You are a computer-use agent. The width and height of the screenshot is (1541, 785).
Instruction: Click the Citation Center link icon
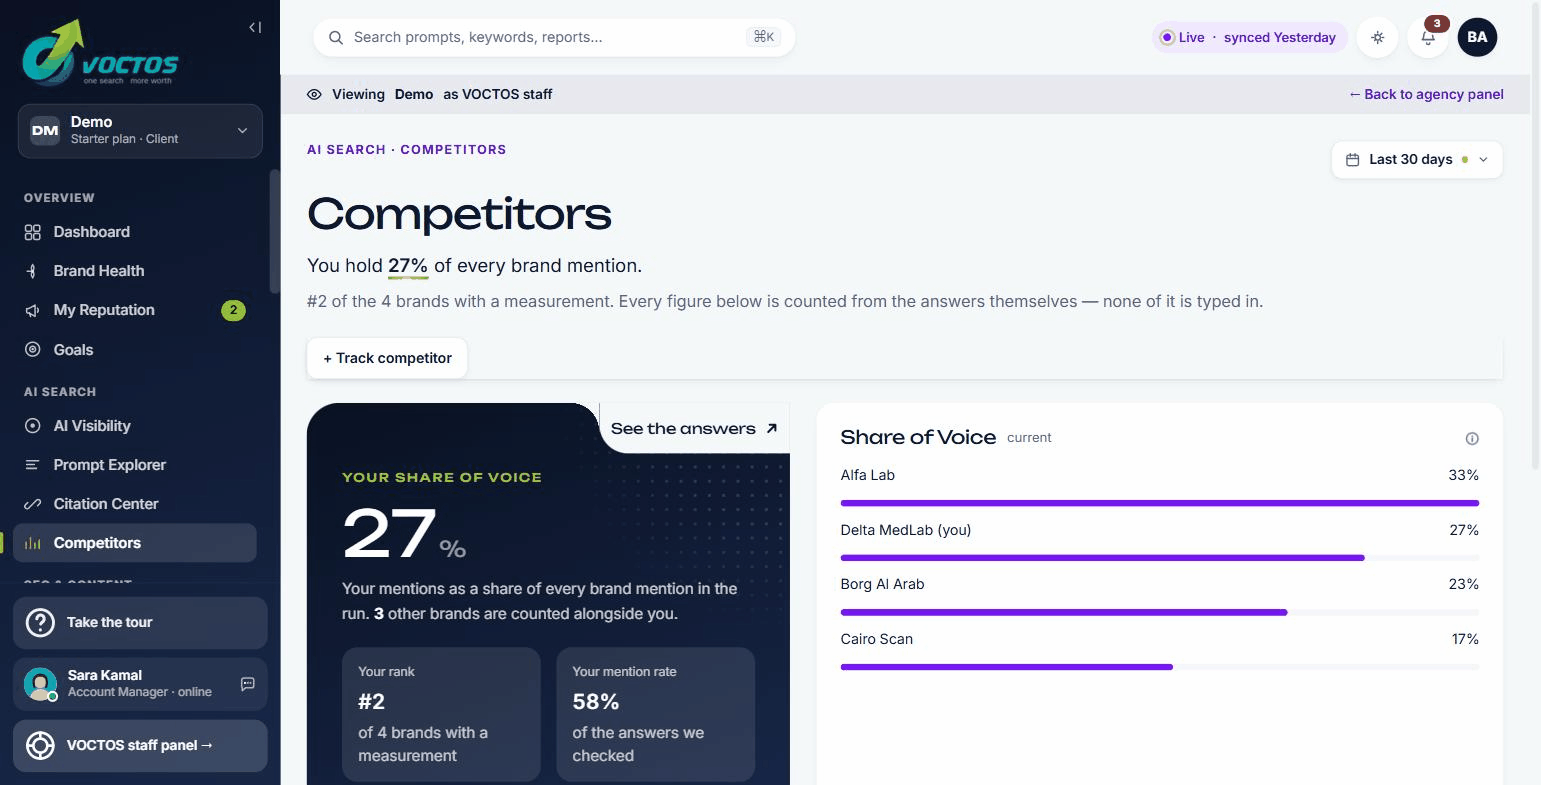pos(33,504)
